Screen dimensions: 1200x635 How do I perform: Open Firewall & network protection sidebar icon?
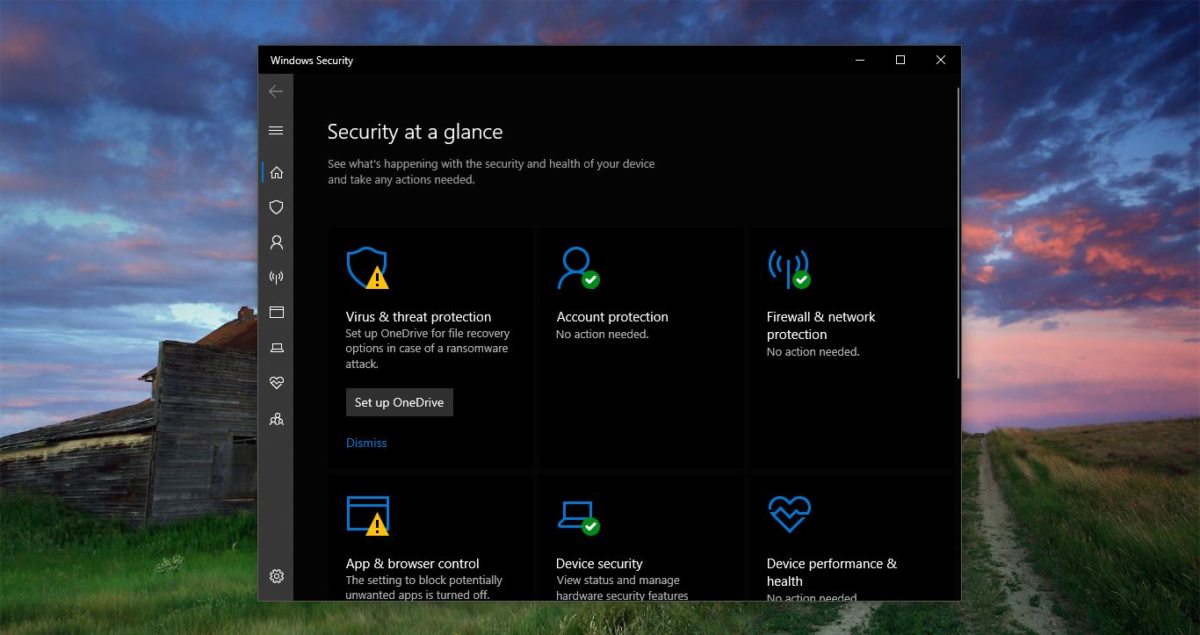(x=276, y=277)
